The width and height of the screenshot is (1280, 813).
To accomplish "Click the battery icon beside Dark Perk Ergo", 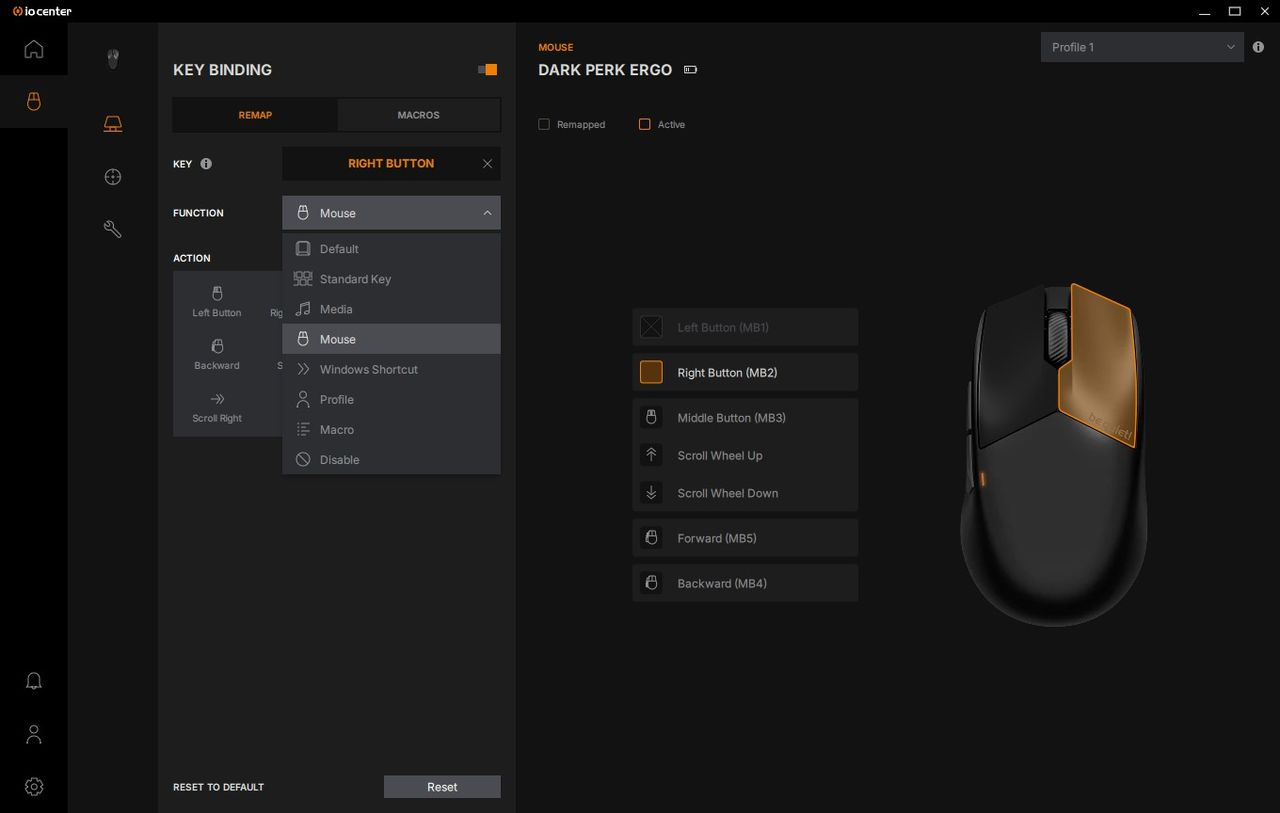I will tap(690, 70).
